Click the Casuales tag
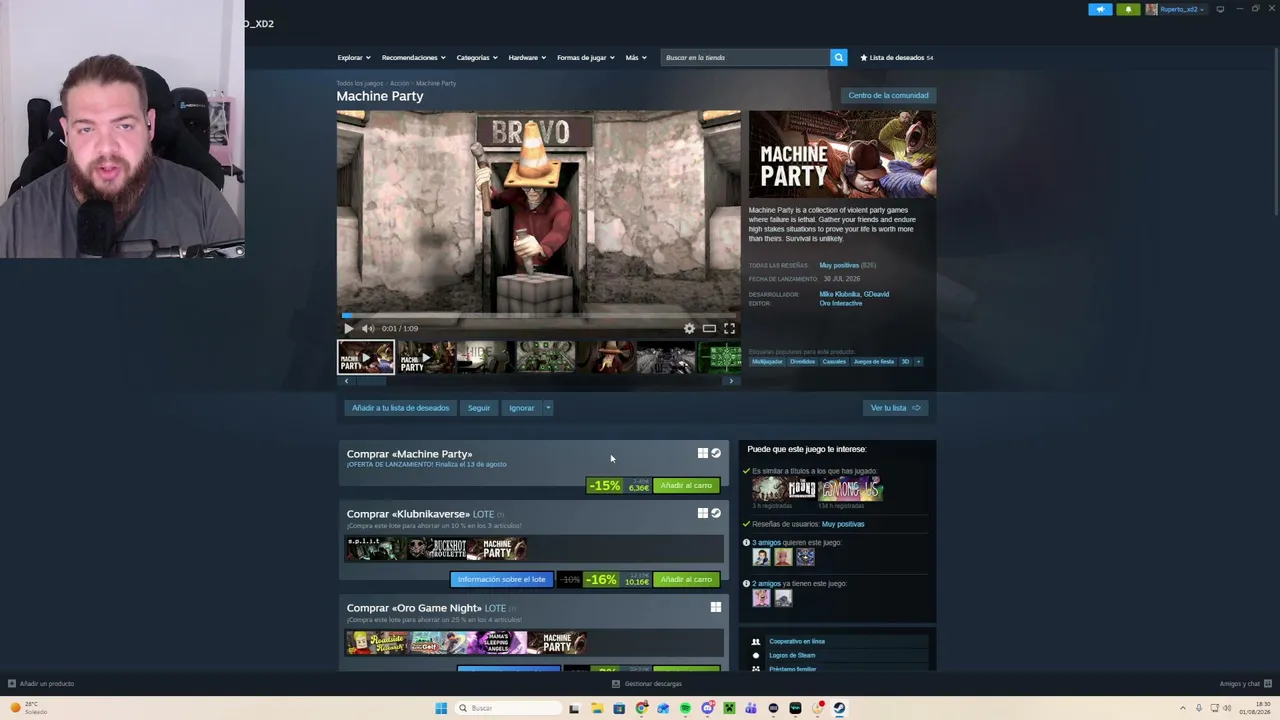1280x720 pixels. (x=834, y=362)
